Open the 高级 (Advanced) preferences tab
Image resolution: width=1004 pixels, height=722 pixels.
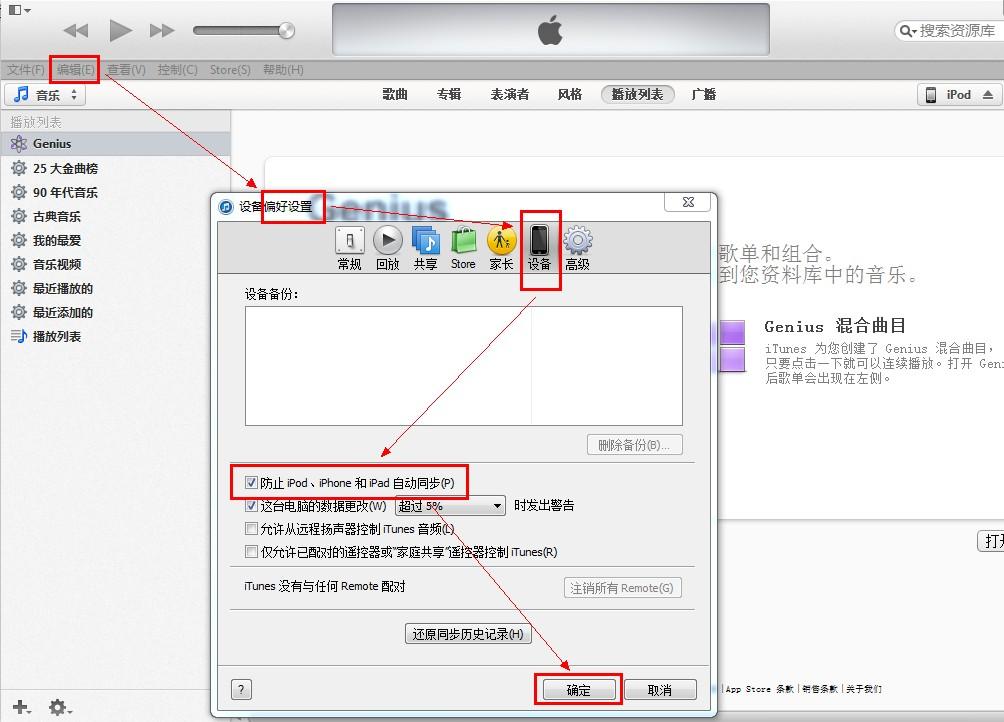click(578, 248)
